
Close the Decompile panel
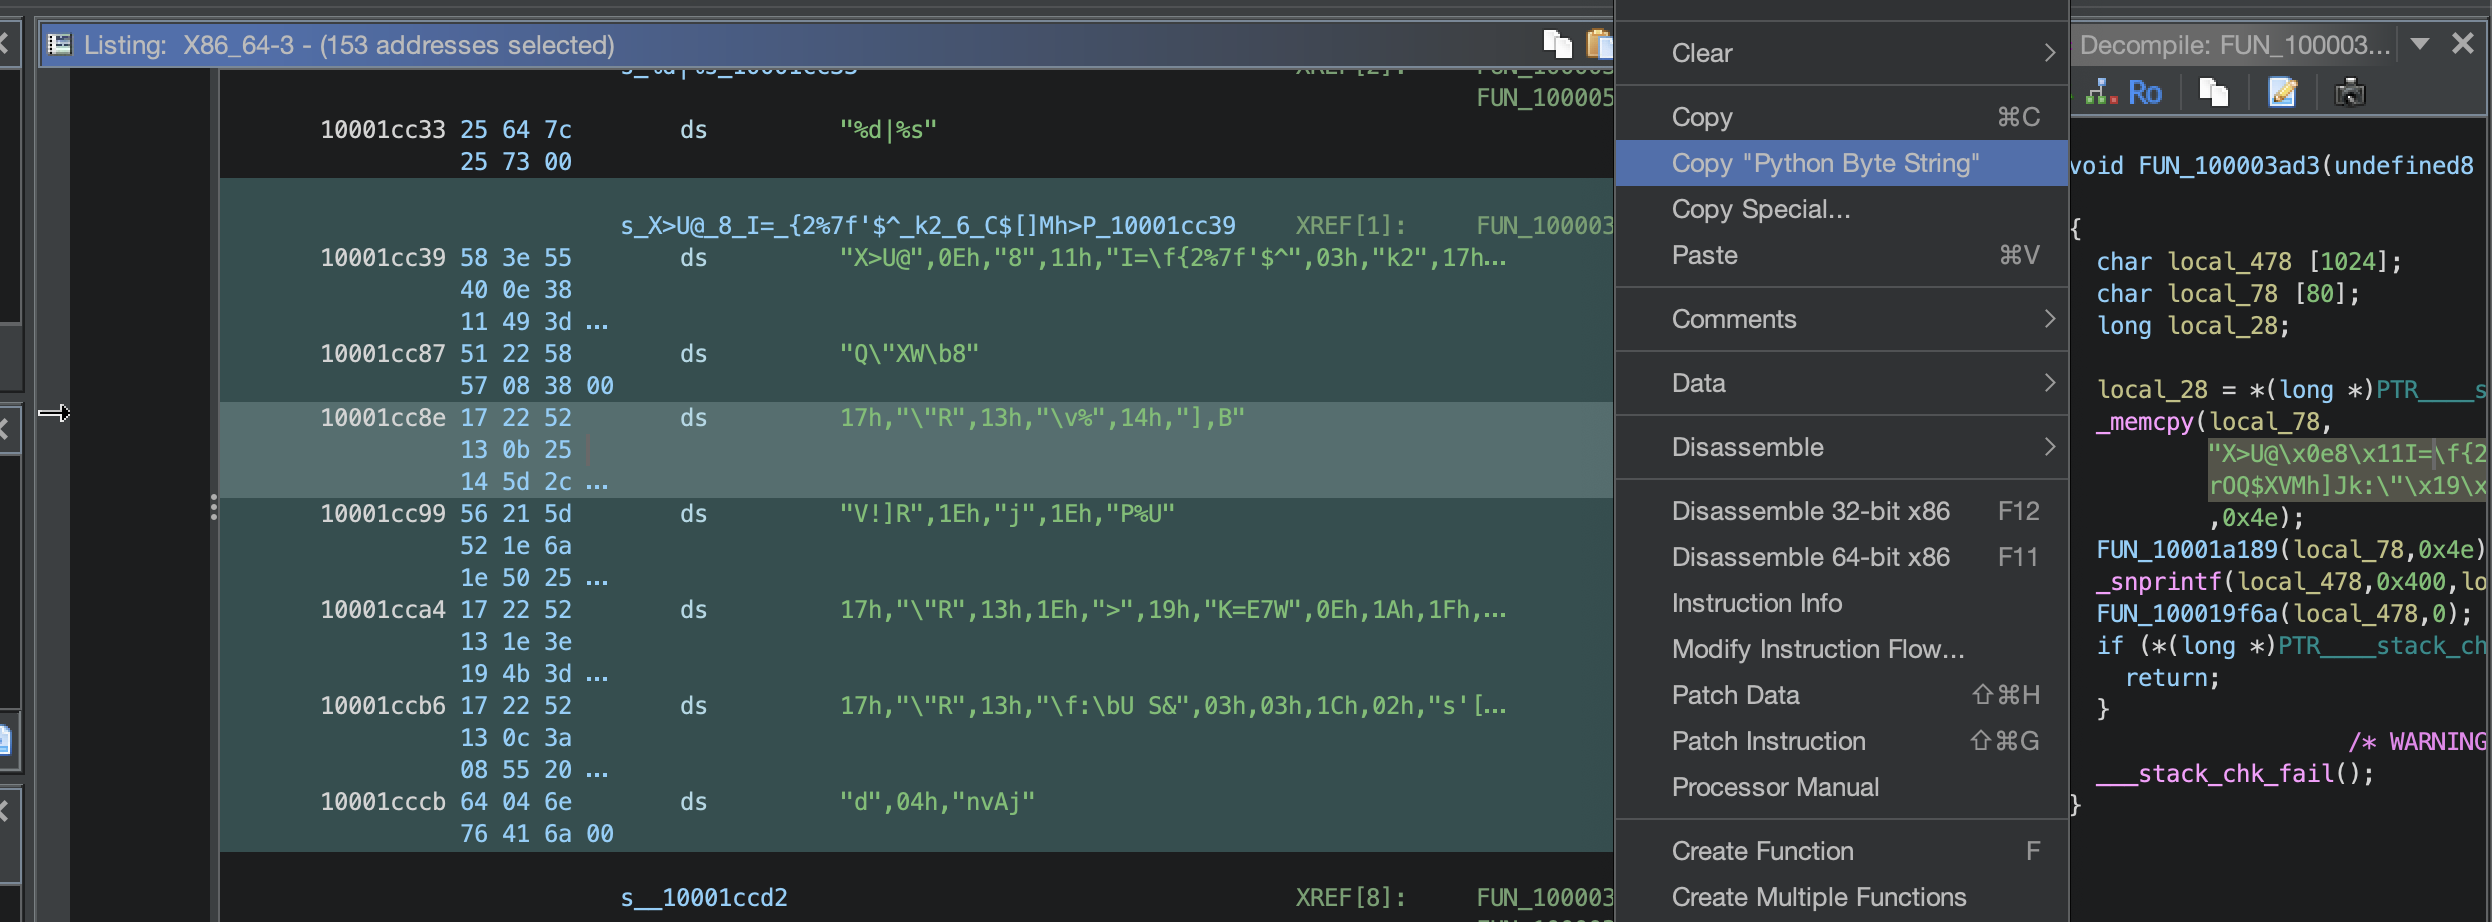pos(2463,44)
